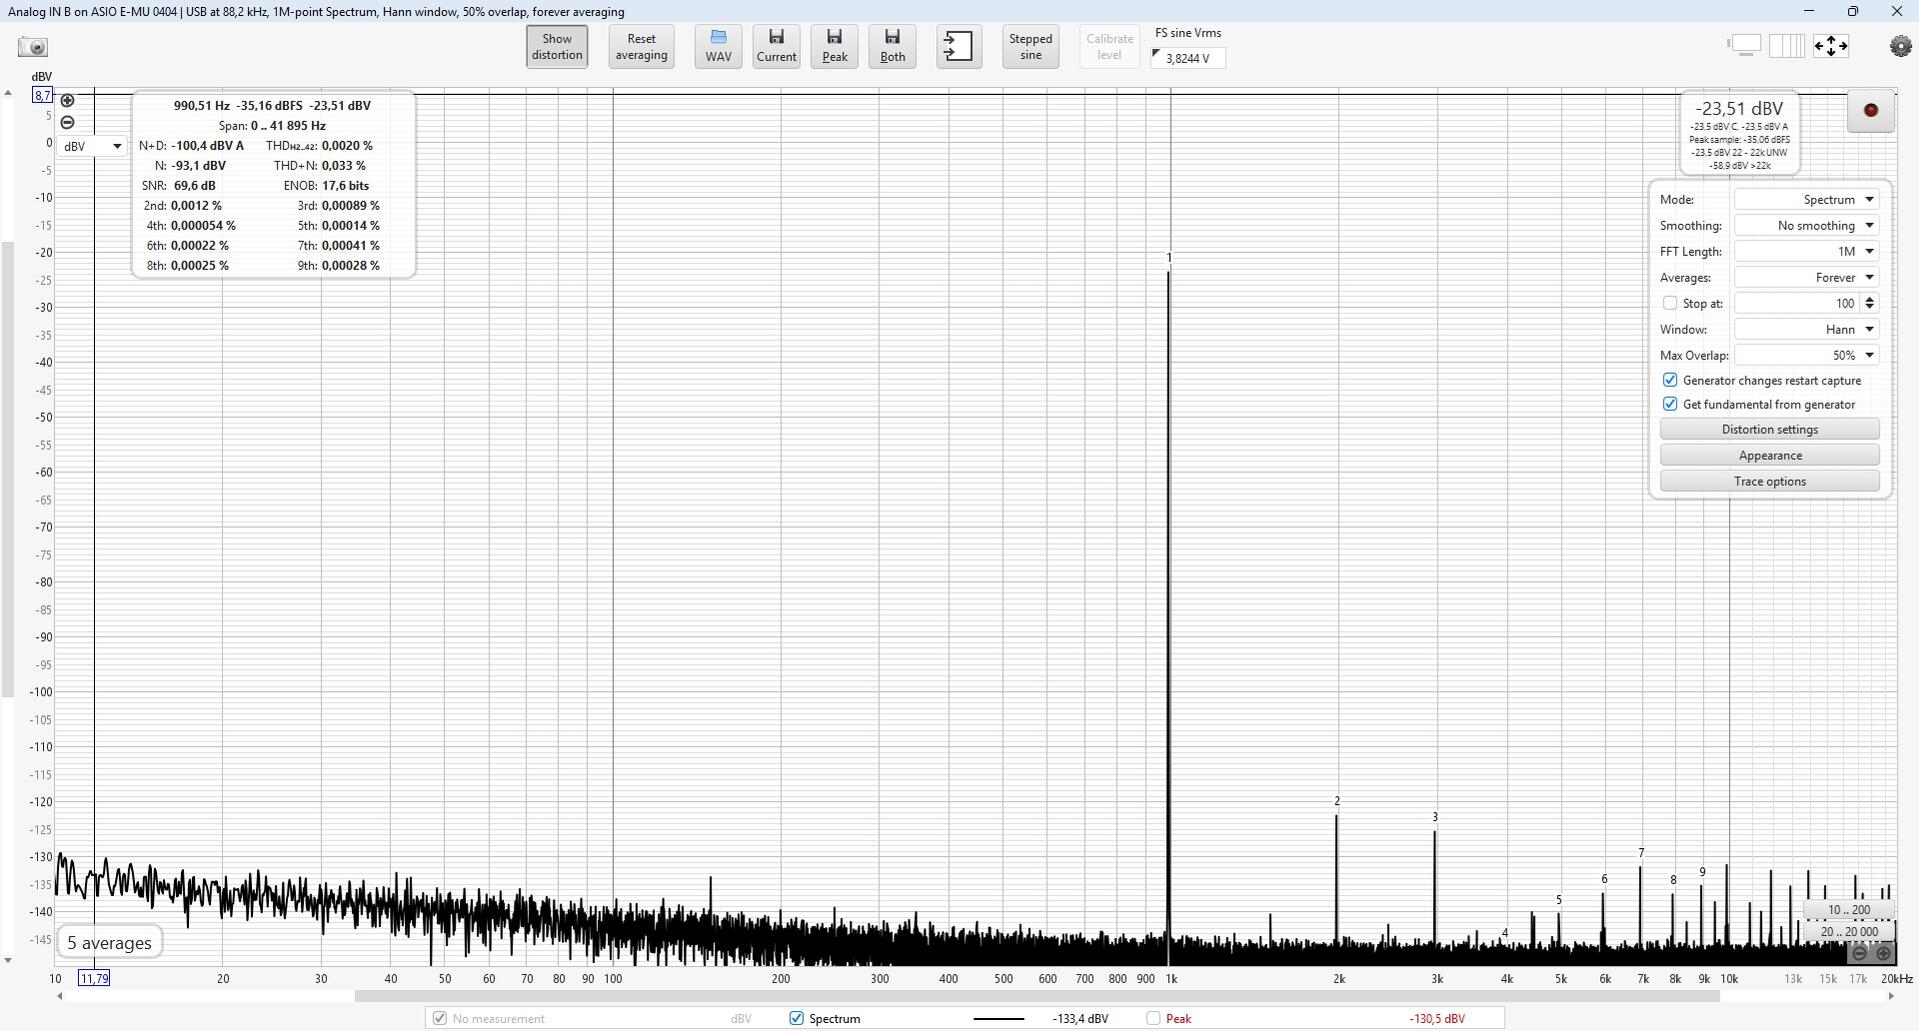
Task: Click the Spectrum trace black line sample
Action: tap(998, 1019)
